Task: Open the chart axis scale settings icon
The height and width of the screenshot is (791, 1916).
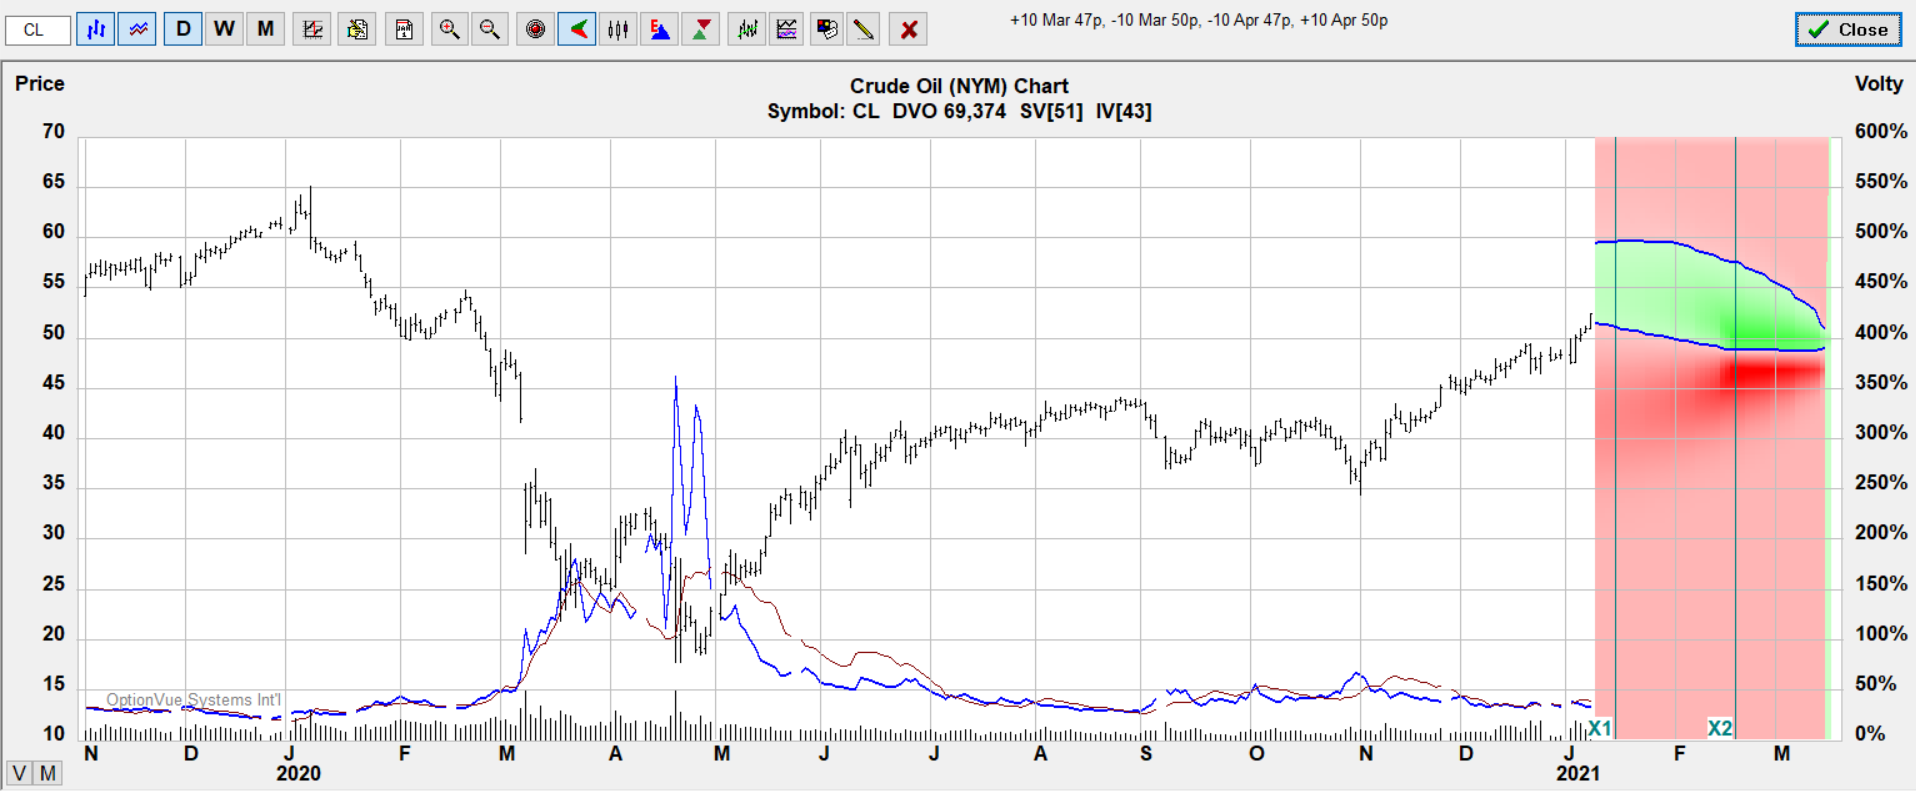Action: pyautogui.click(x=312, y=29)
